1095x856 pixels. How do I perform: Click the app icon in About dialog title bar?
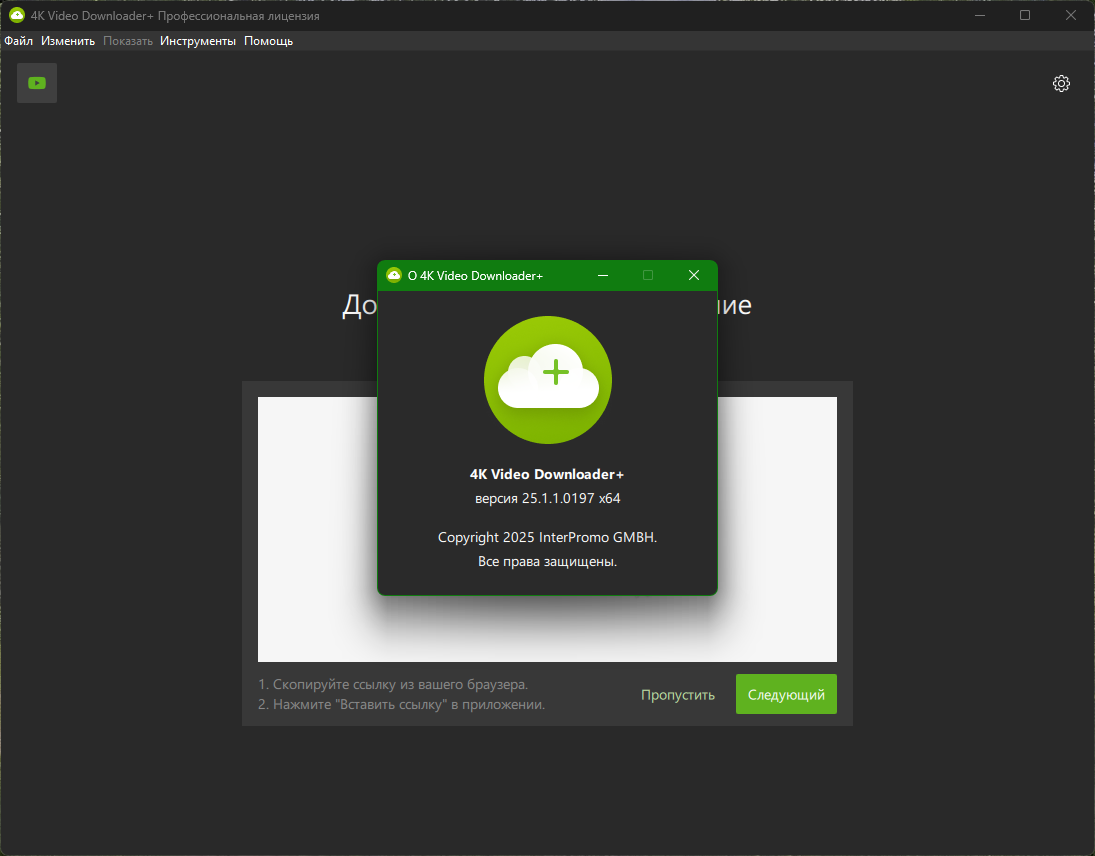click(x=394, y=275)
